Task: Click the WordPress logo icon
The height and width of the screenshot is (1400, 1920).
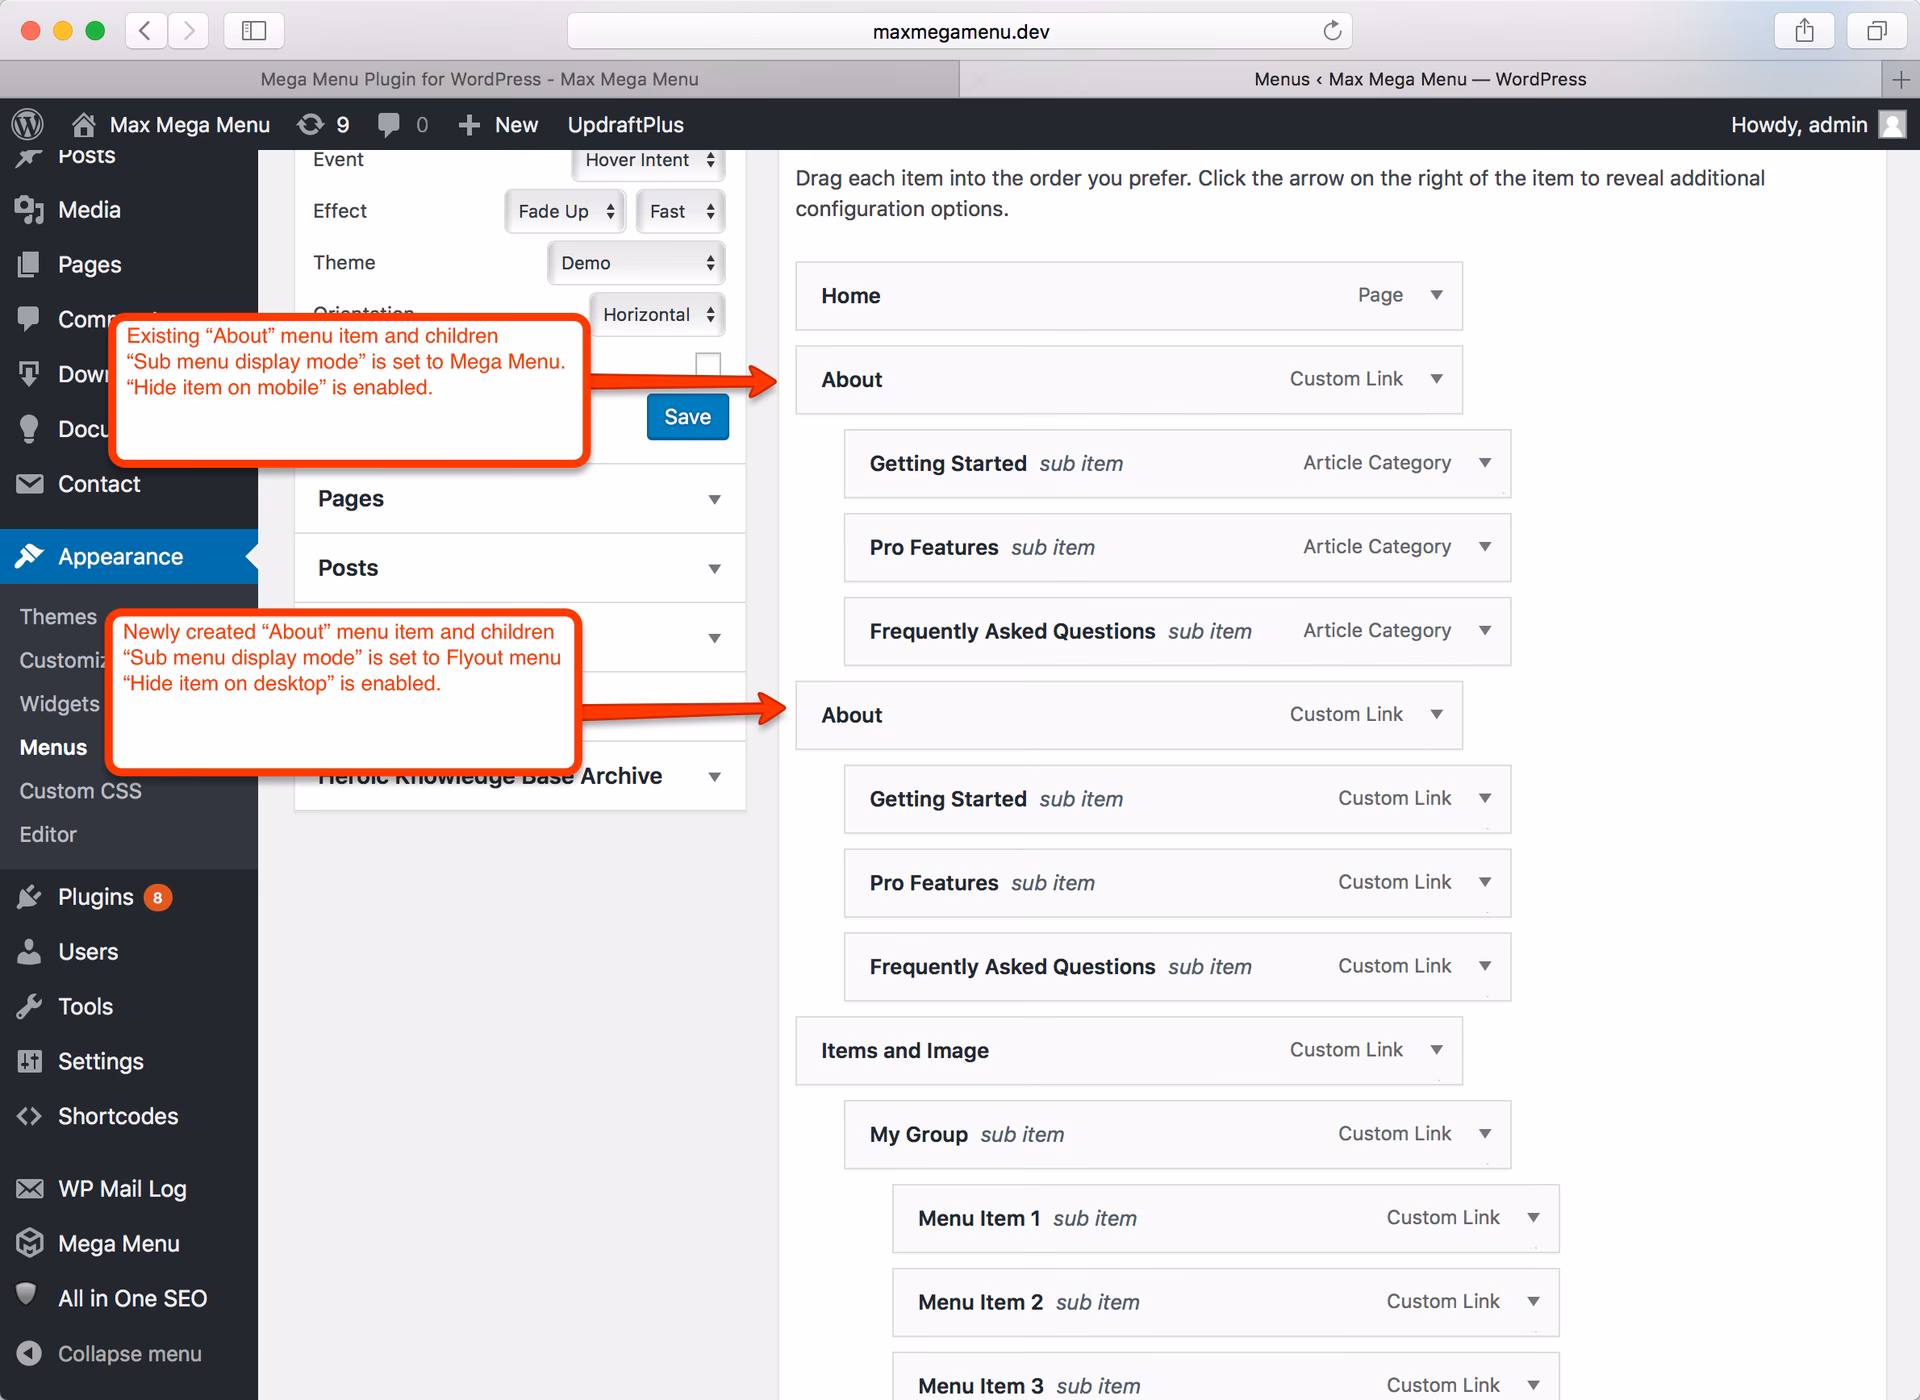Action: coord(28,124)
